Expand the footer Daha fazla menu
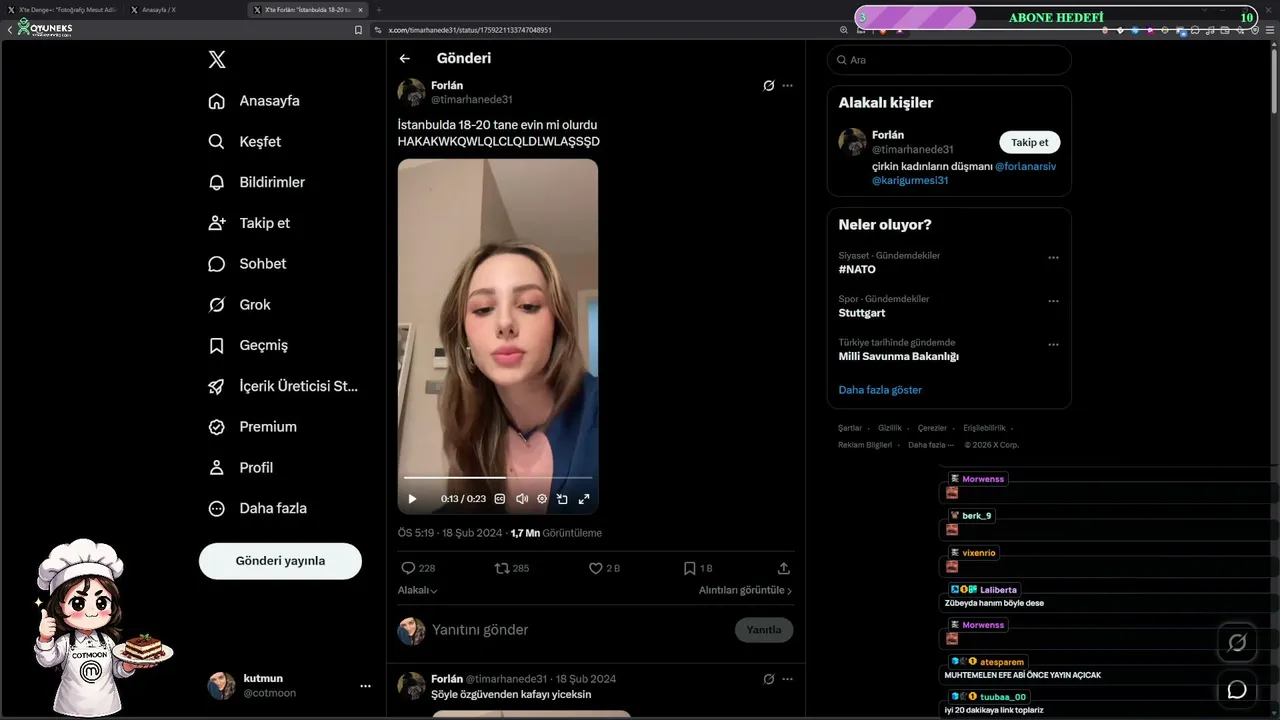 (x=931, y=445)
